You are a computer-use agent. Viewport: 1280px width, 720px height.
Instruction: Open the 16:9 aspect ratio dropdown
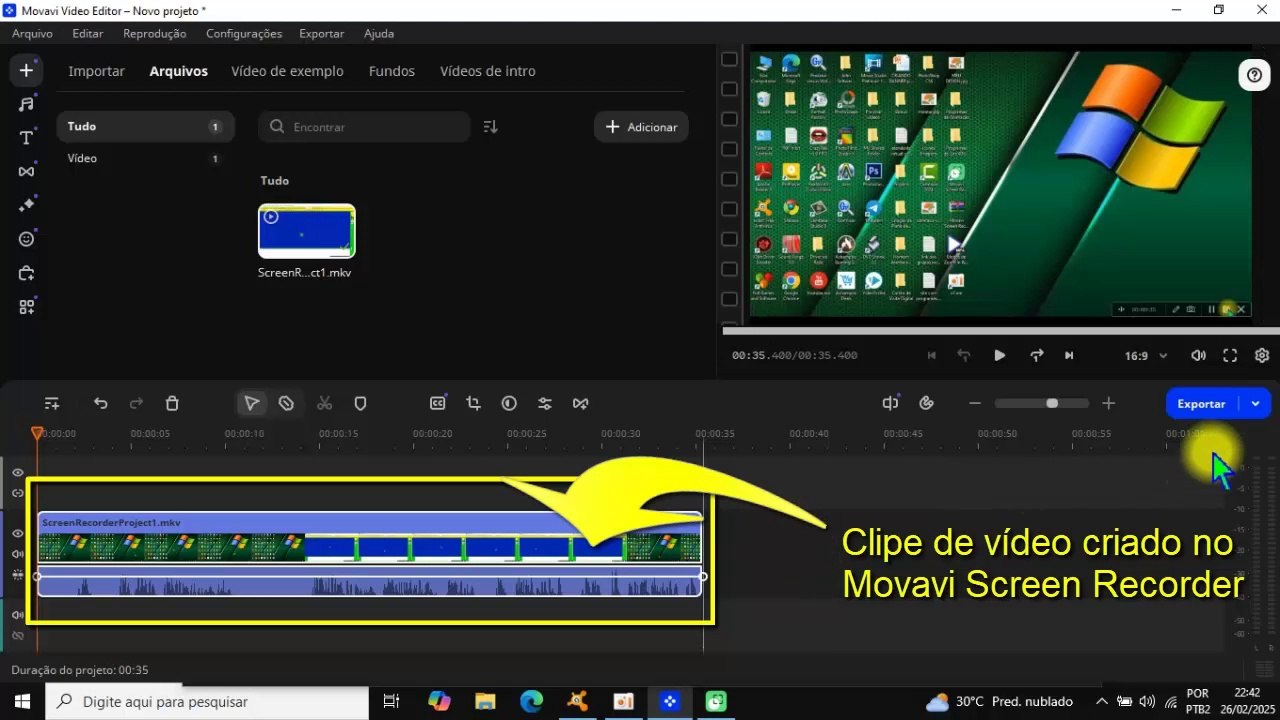(x=1148, y=355)
